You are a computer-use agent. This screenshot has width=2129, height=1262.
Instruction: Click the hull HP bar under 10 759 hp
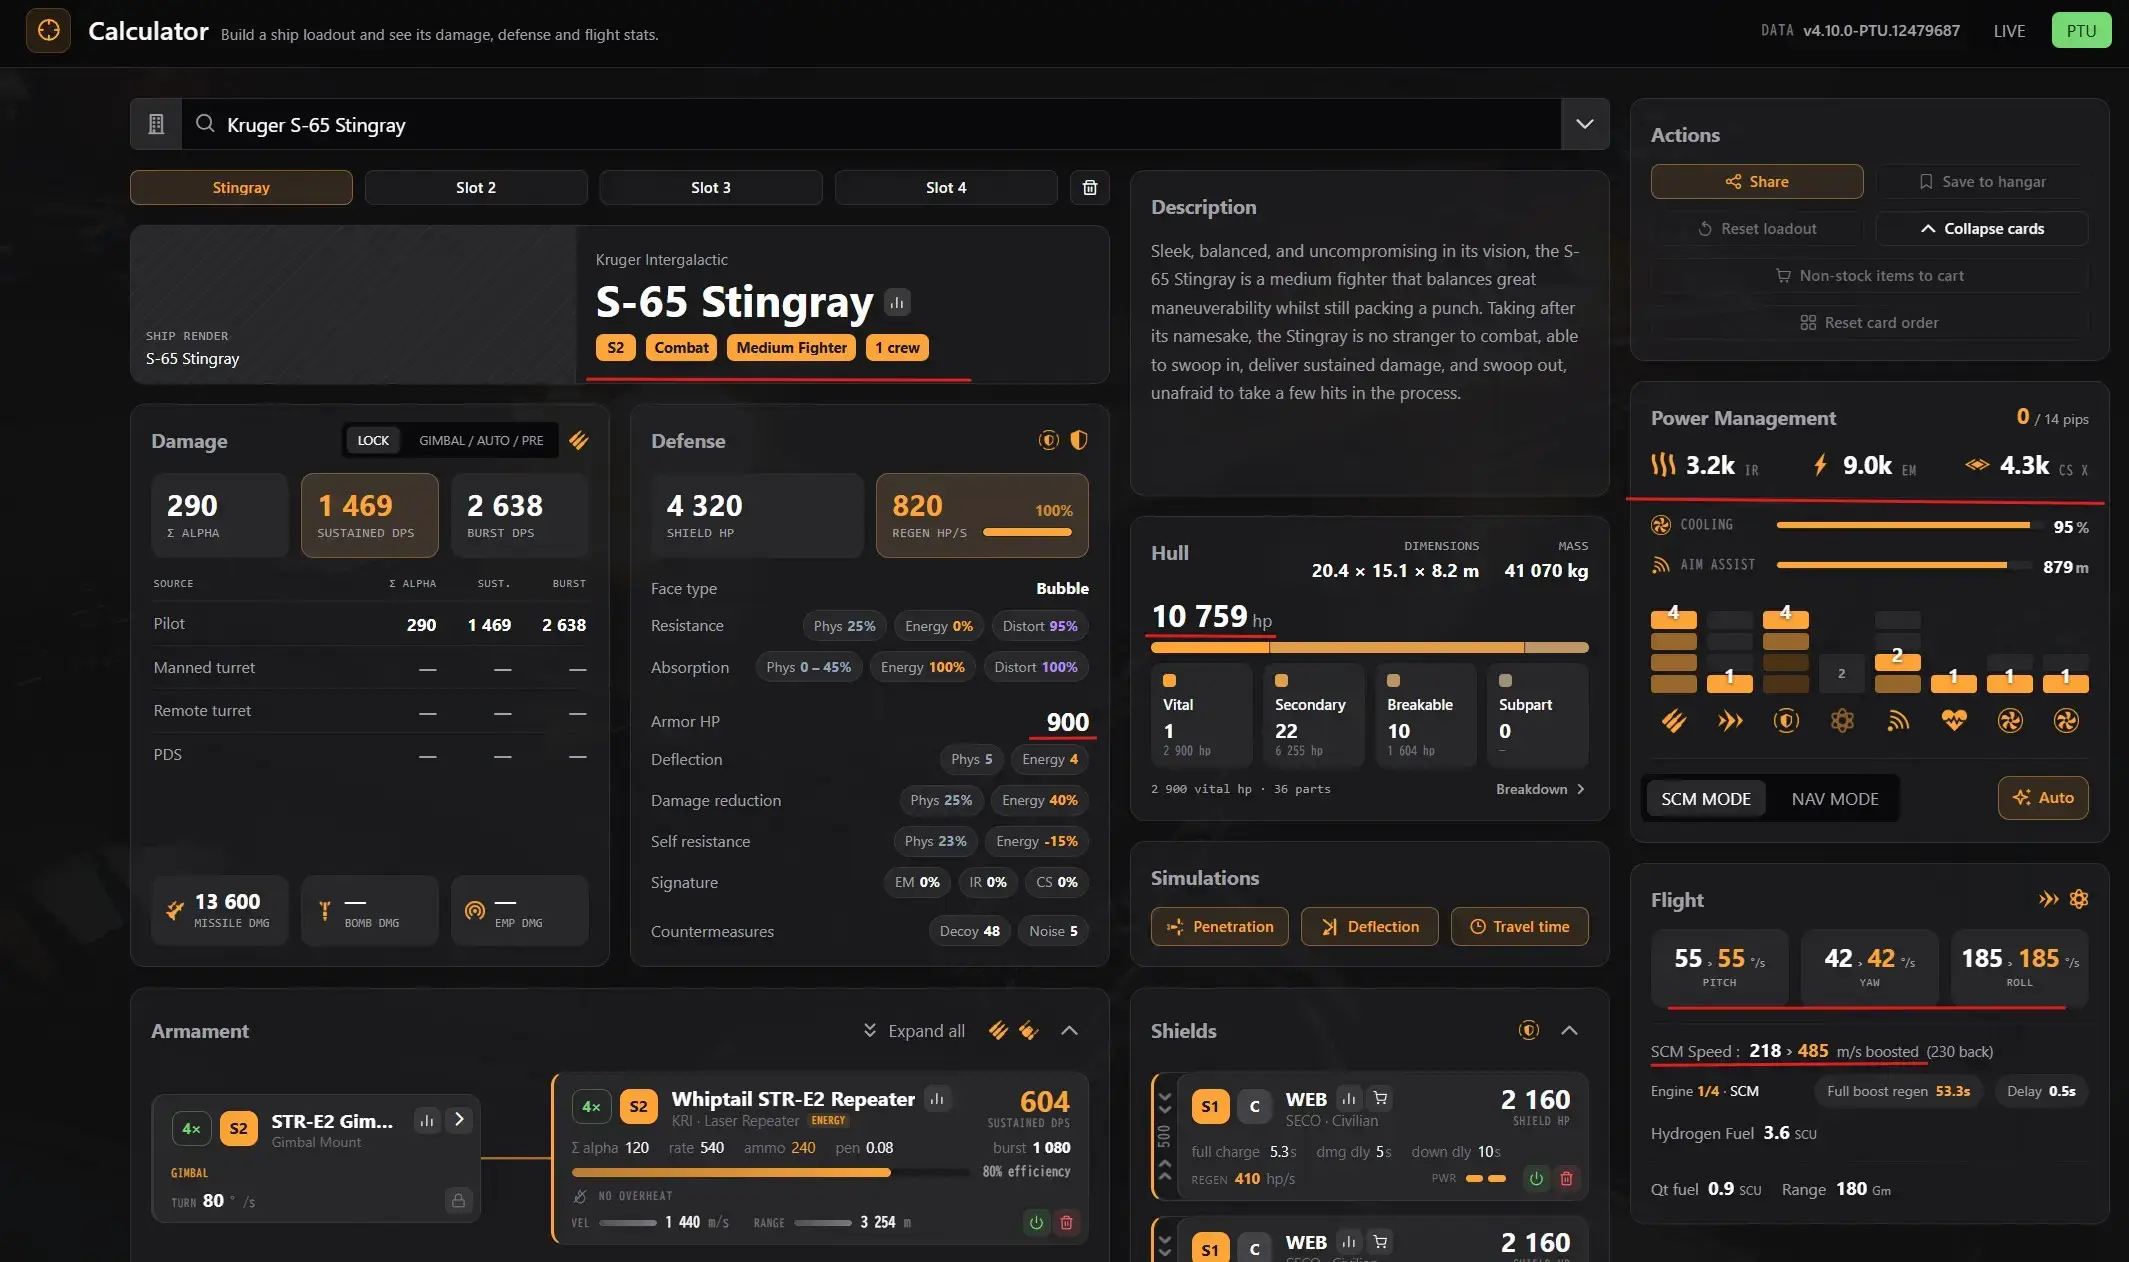pos(1370,648)
